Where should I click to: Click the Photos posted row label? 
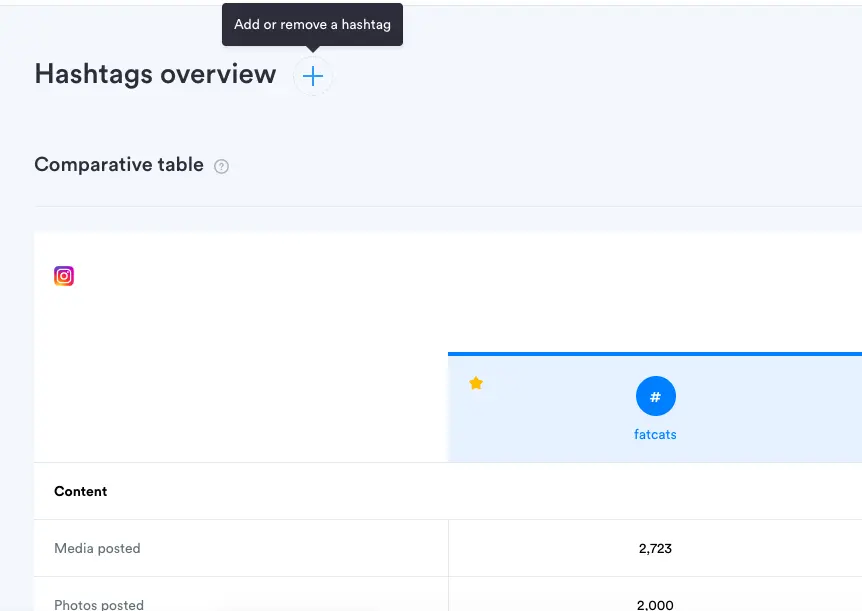99,604
